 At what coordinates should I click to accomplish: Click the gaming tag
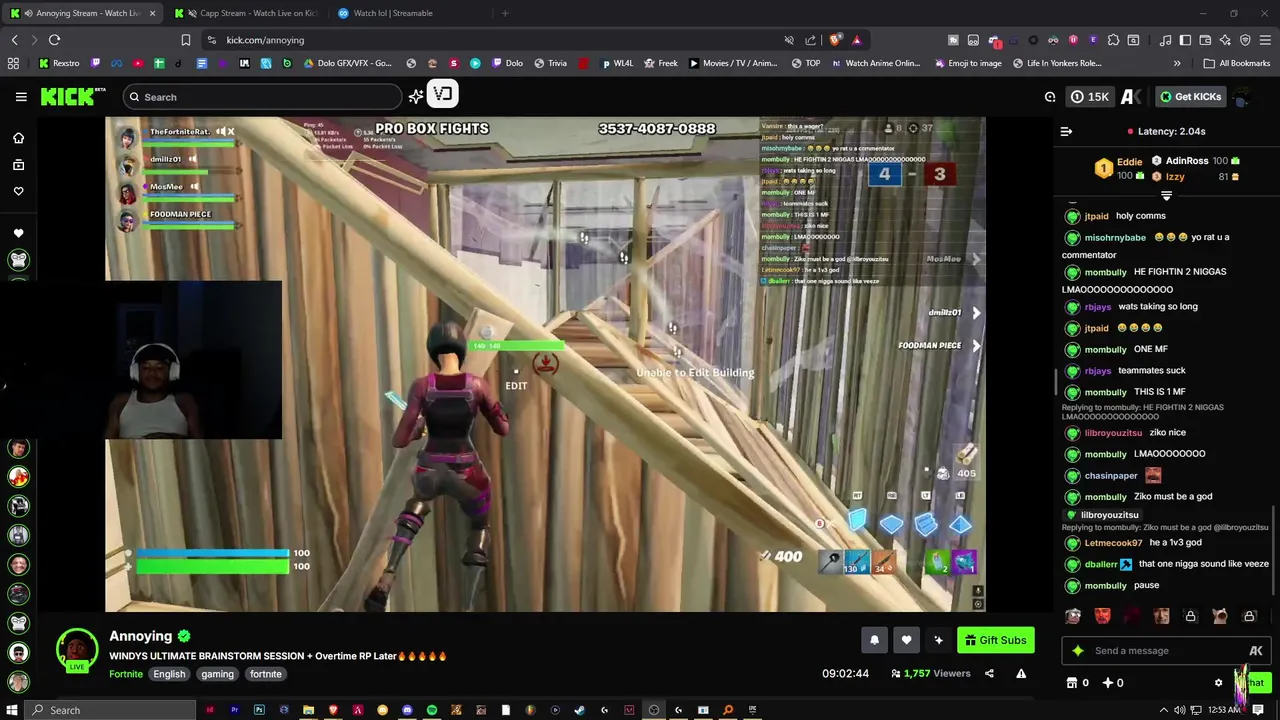tap(217, 674)
